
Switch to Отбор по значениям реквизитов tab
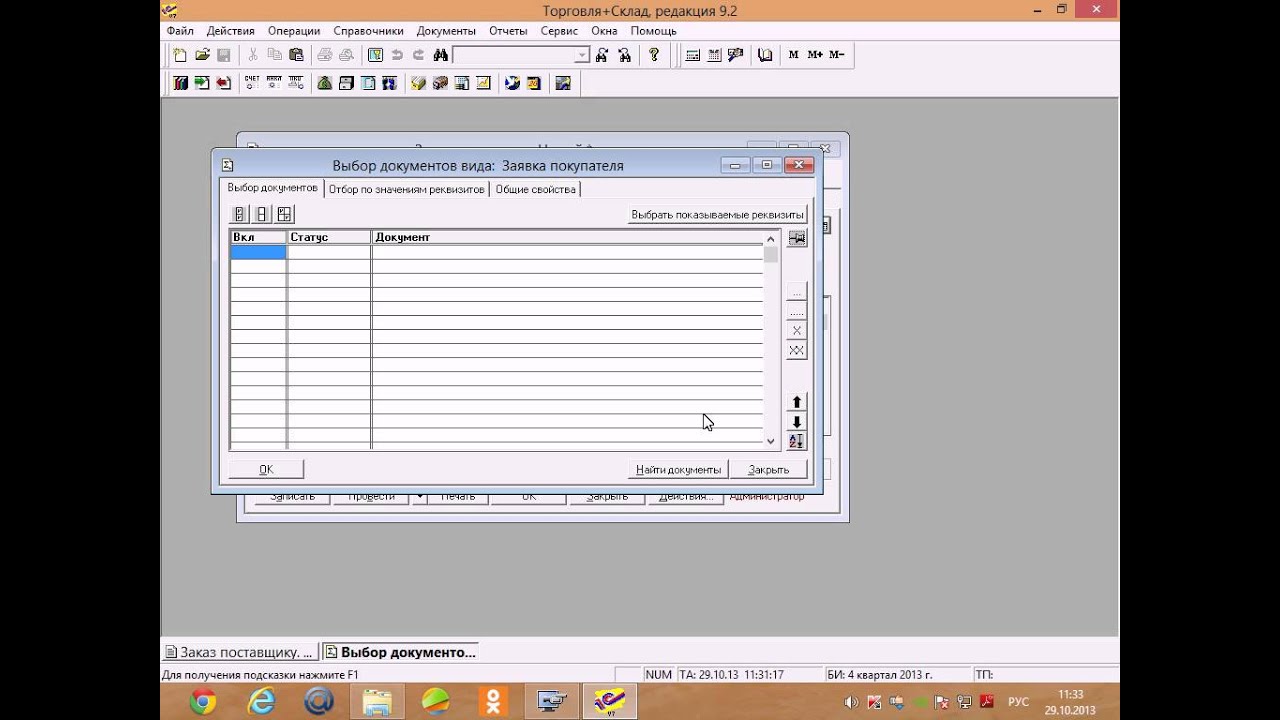click(x=406, y=189)
